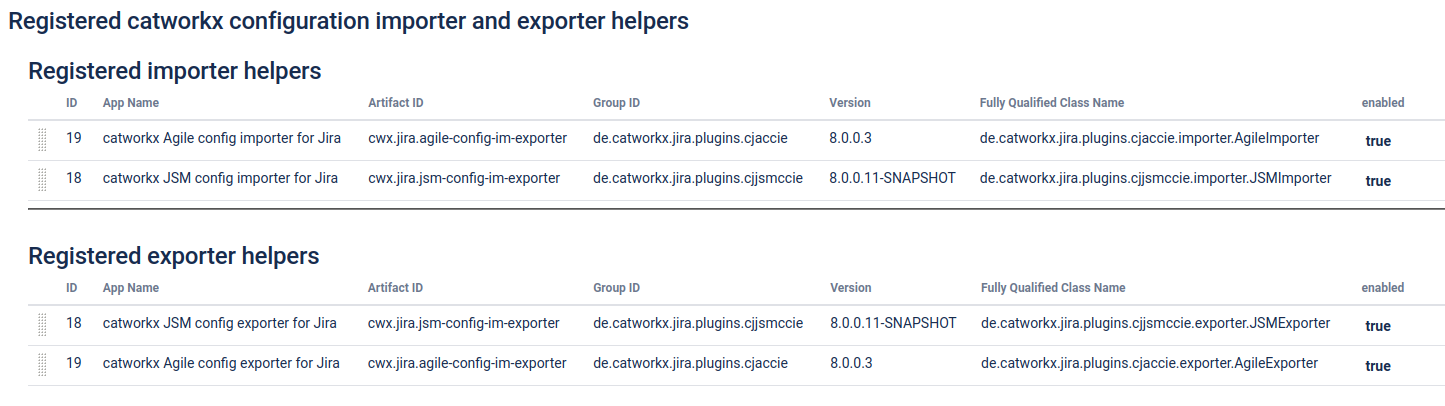
Task: Click the JSMExporter fully qualified class name
Action: pos(1155,323)
